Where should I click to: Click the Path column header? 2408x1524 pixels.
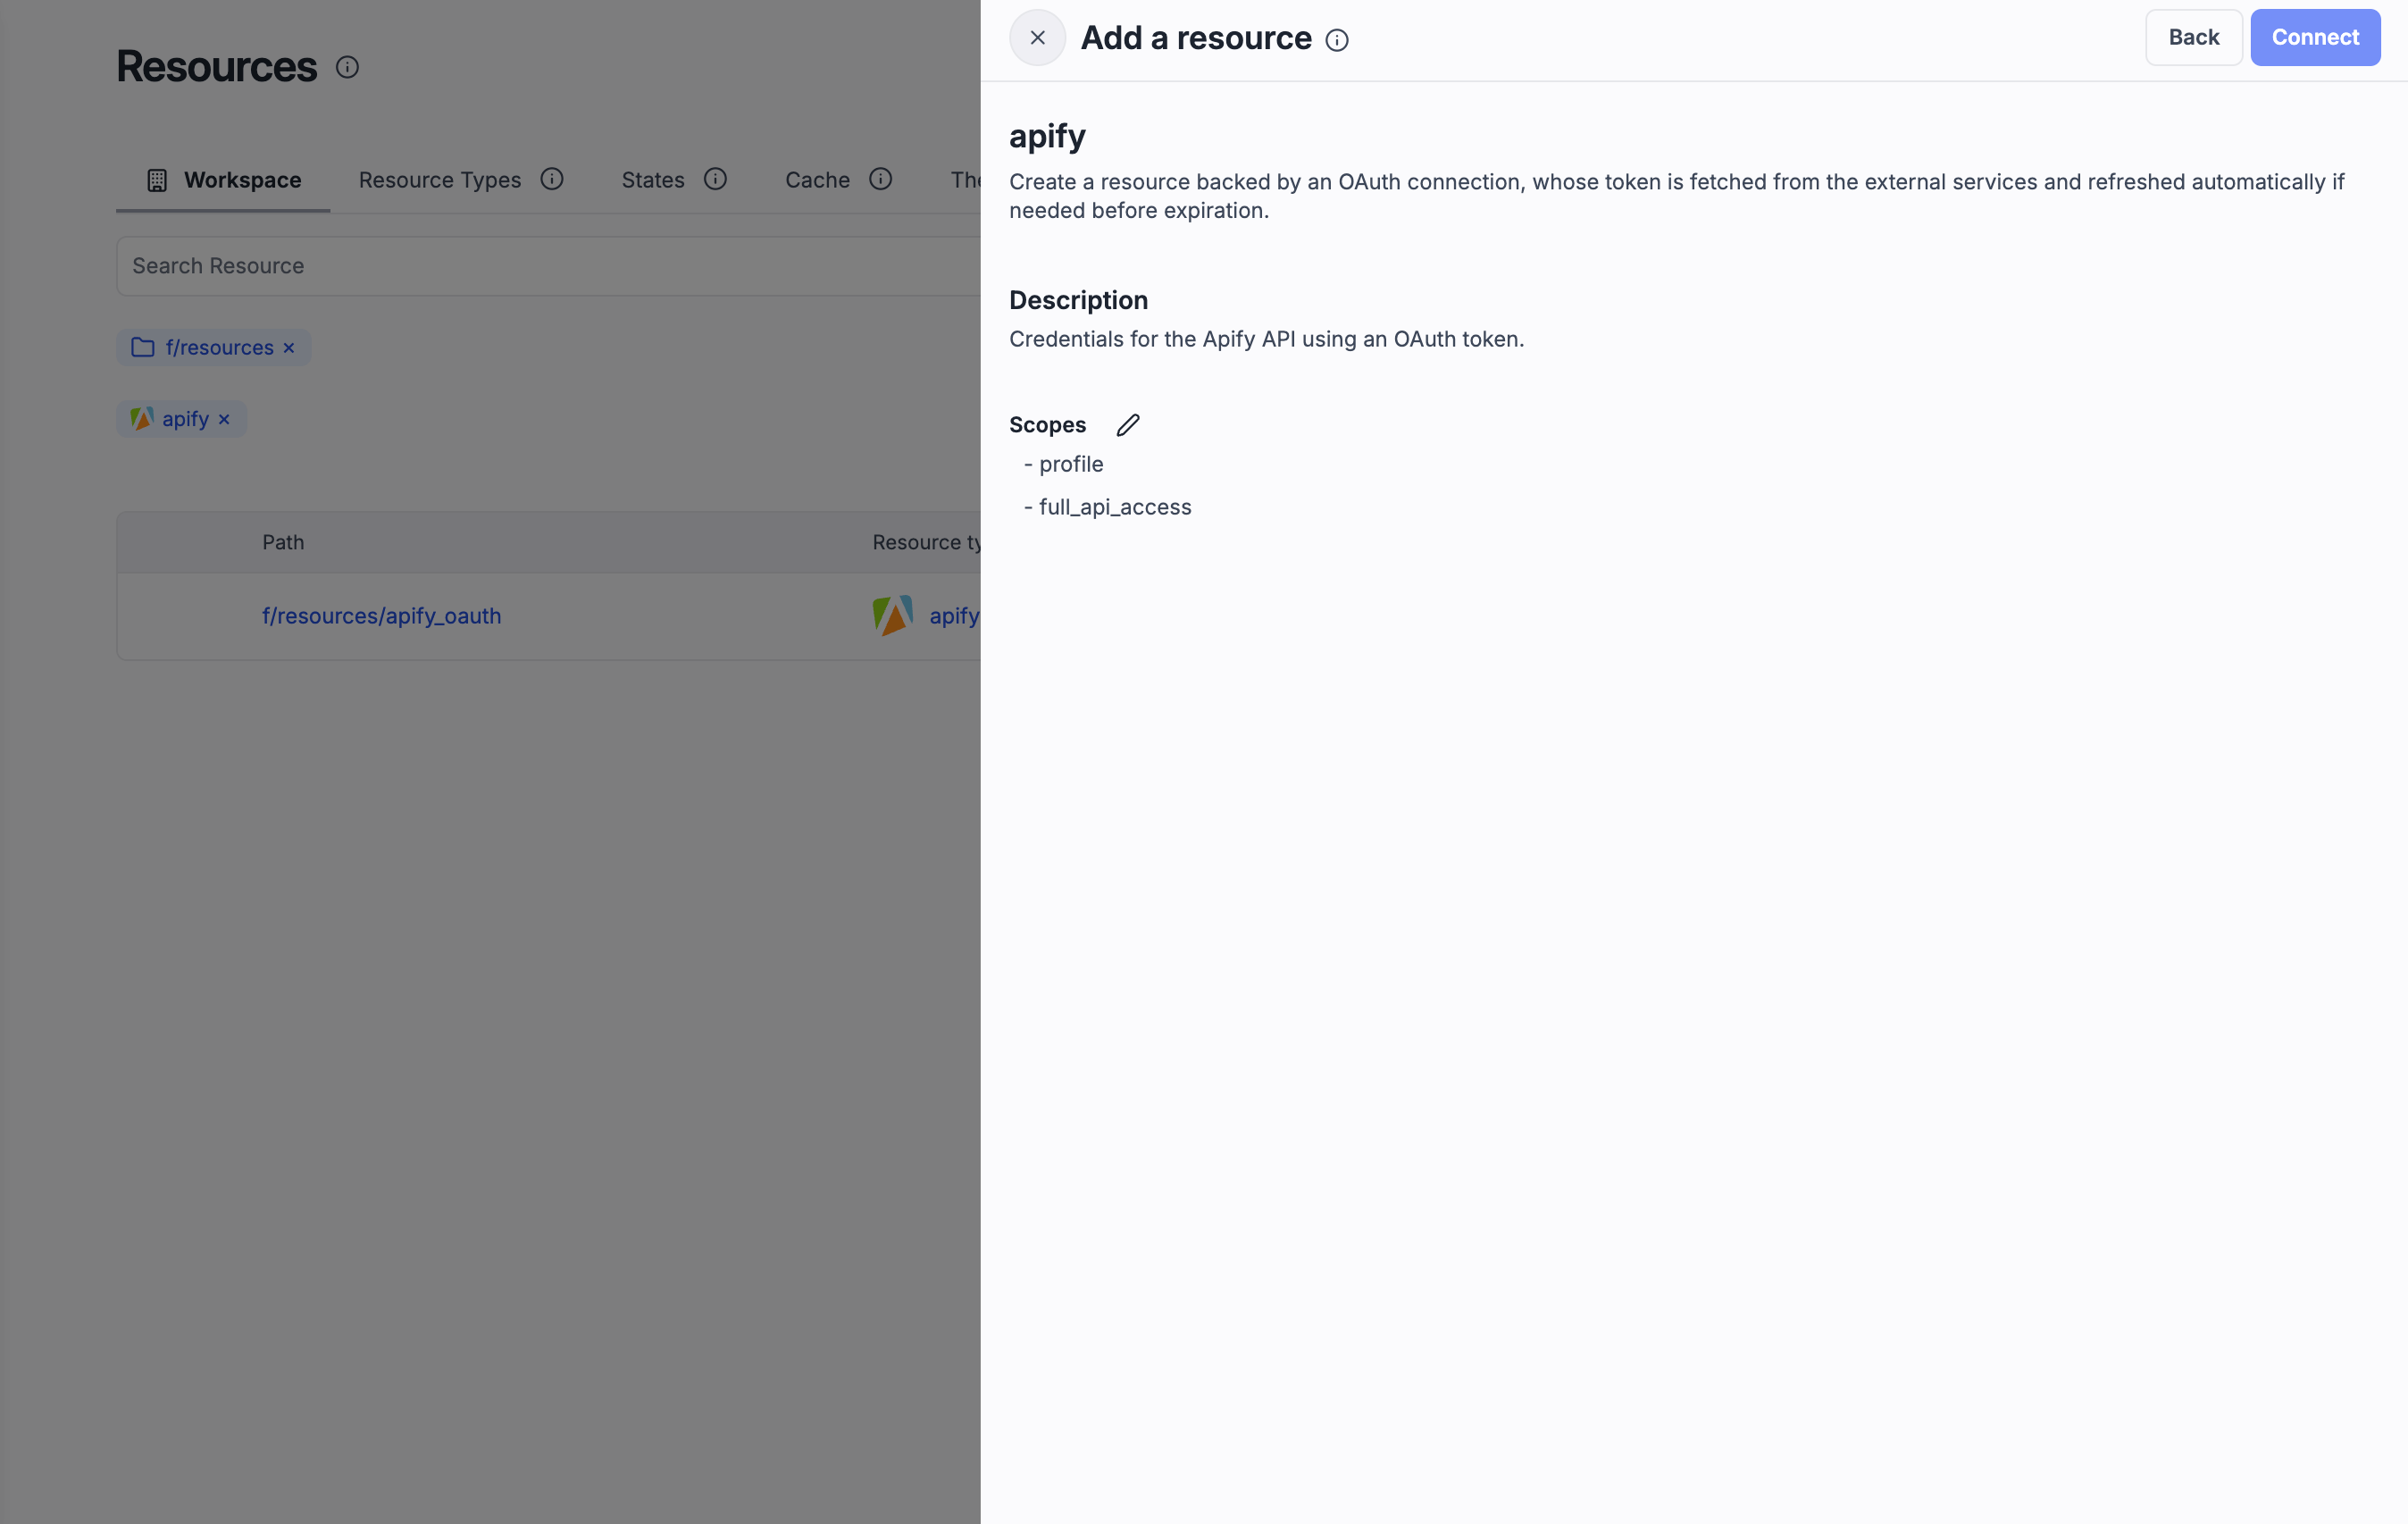[283, 542]
